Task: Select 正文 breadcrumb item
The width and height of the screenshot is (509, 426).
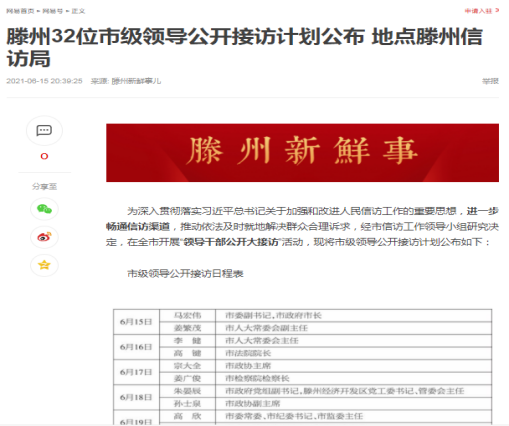Action: (78, 11)
